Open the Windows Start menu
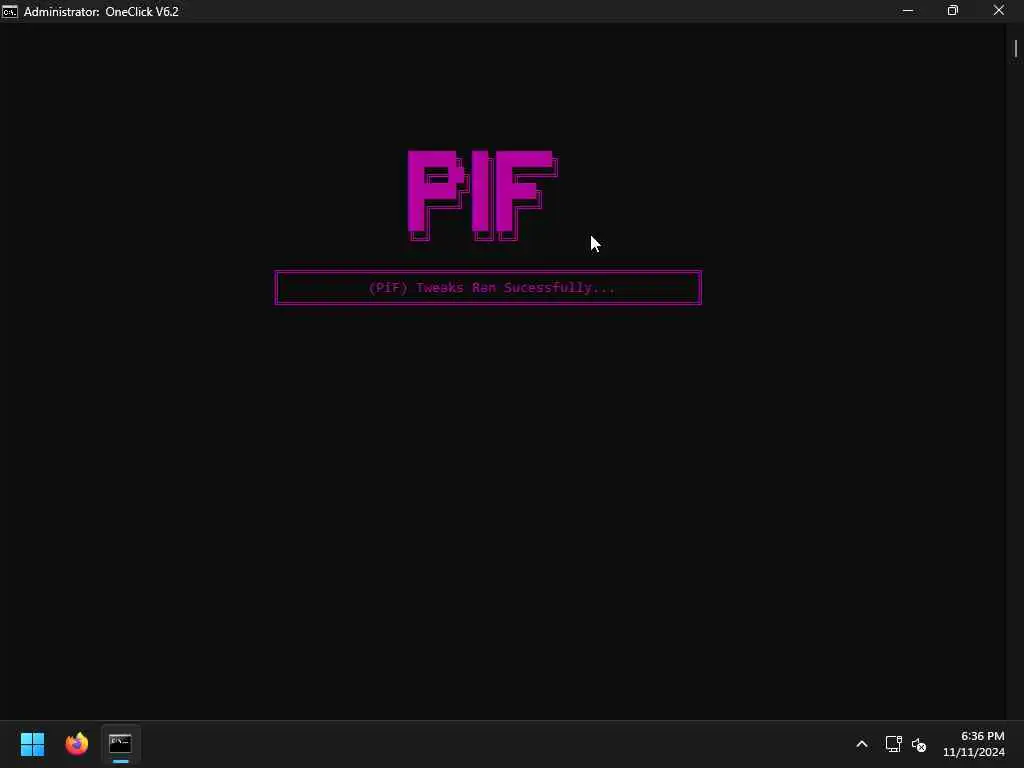 32,744
